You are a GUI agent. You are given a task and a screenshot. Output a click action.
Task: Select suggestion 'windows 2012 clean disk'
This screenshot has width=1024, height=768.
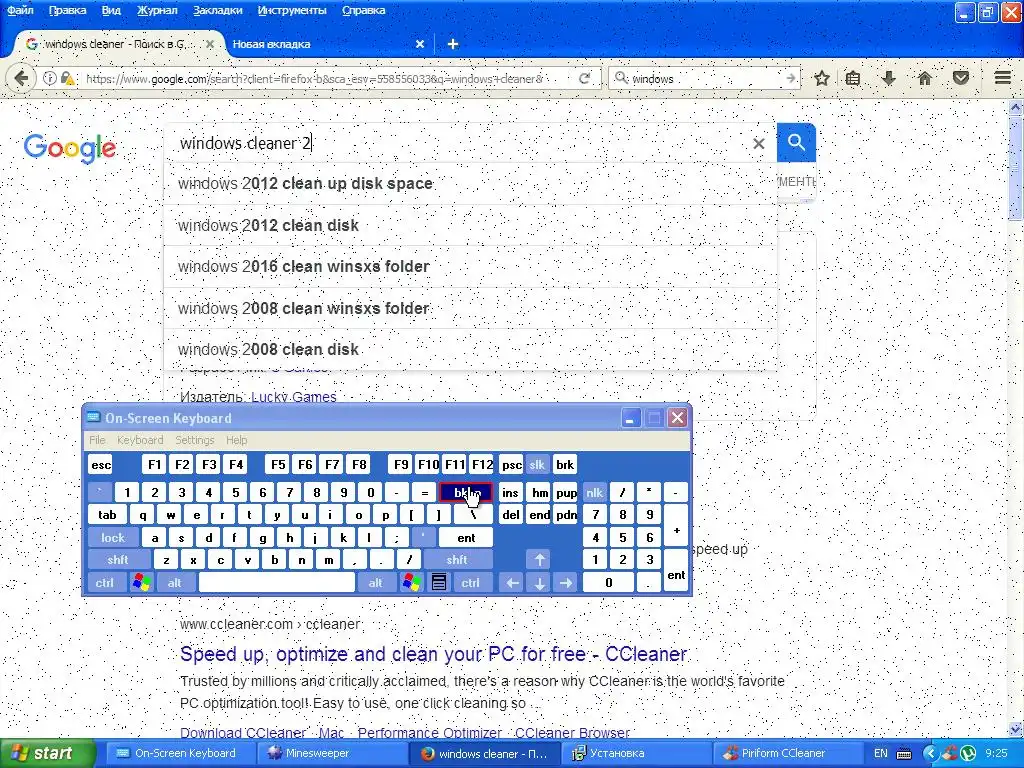470,225
